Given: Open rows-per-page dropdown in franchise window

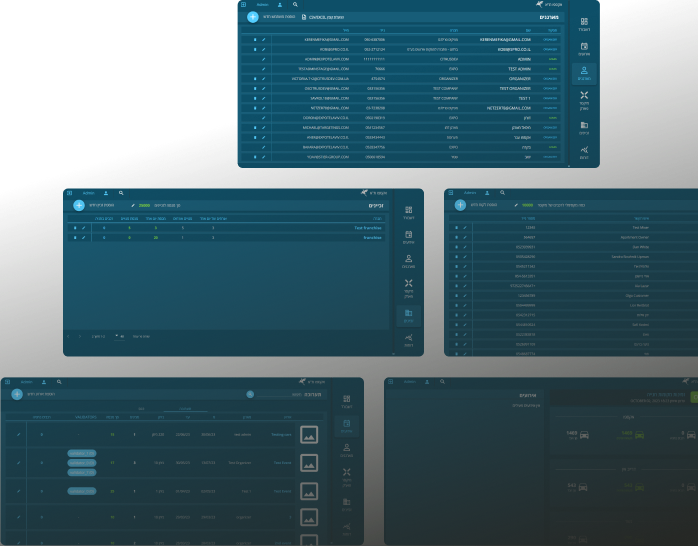Looking at the screenshot, I should coord(119,336).
